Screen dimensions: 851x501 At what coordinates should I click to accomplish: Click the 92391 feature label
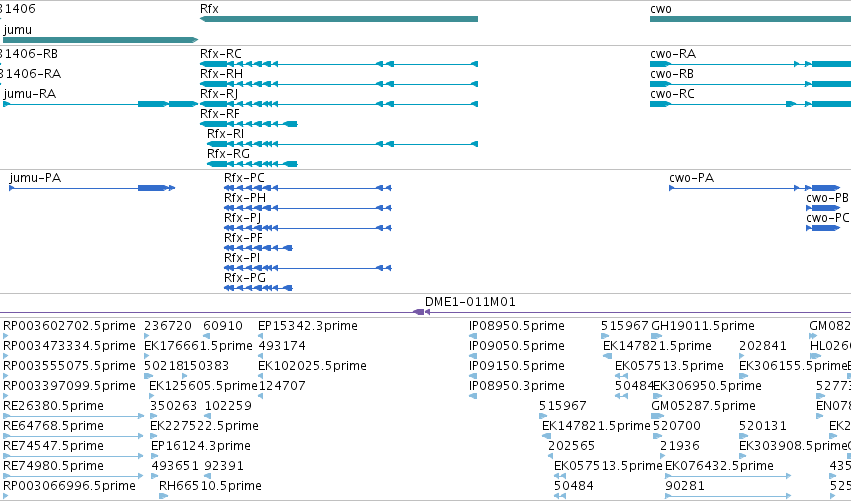224,466
